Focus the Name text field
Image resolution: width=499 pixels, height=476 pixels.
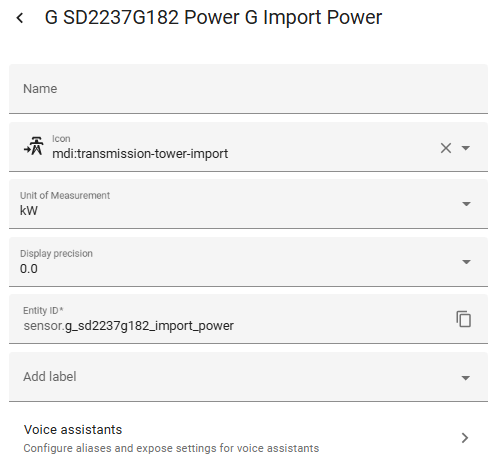point(248,89)
